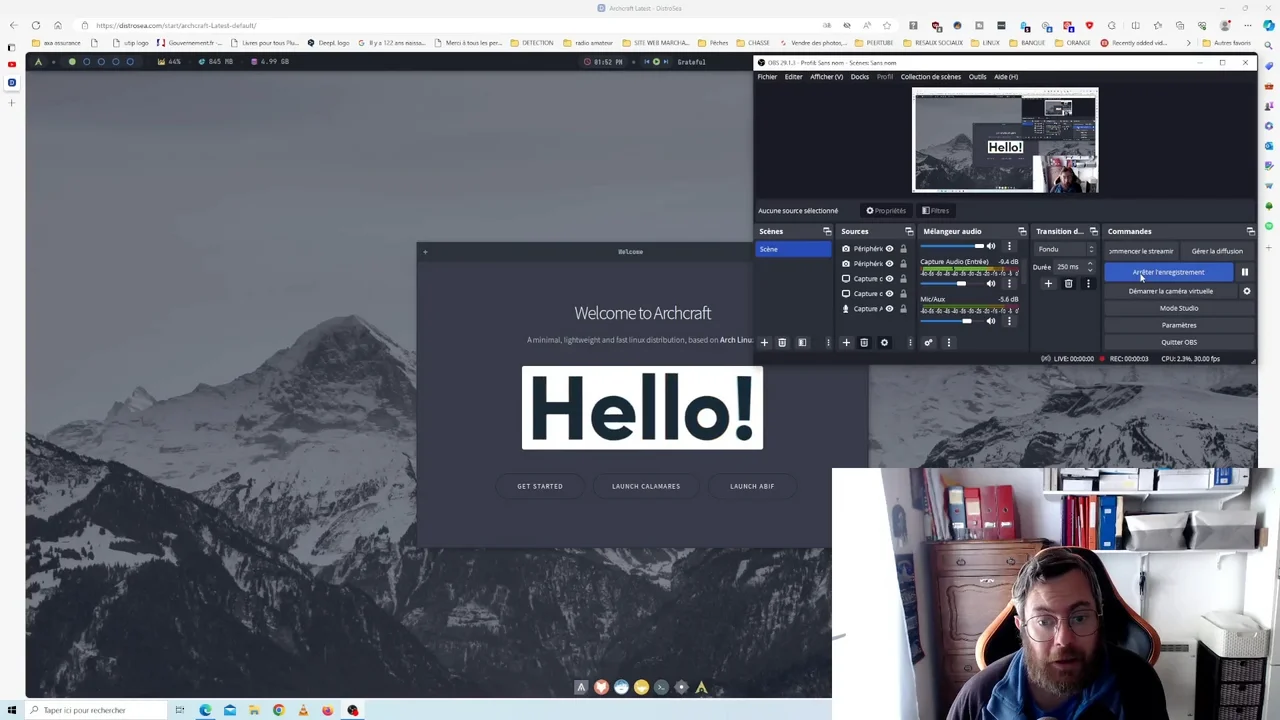Pause the recording in OBS
Screen dimensions: 1280x720
[x=1245, y=272]
